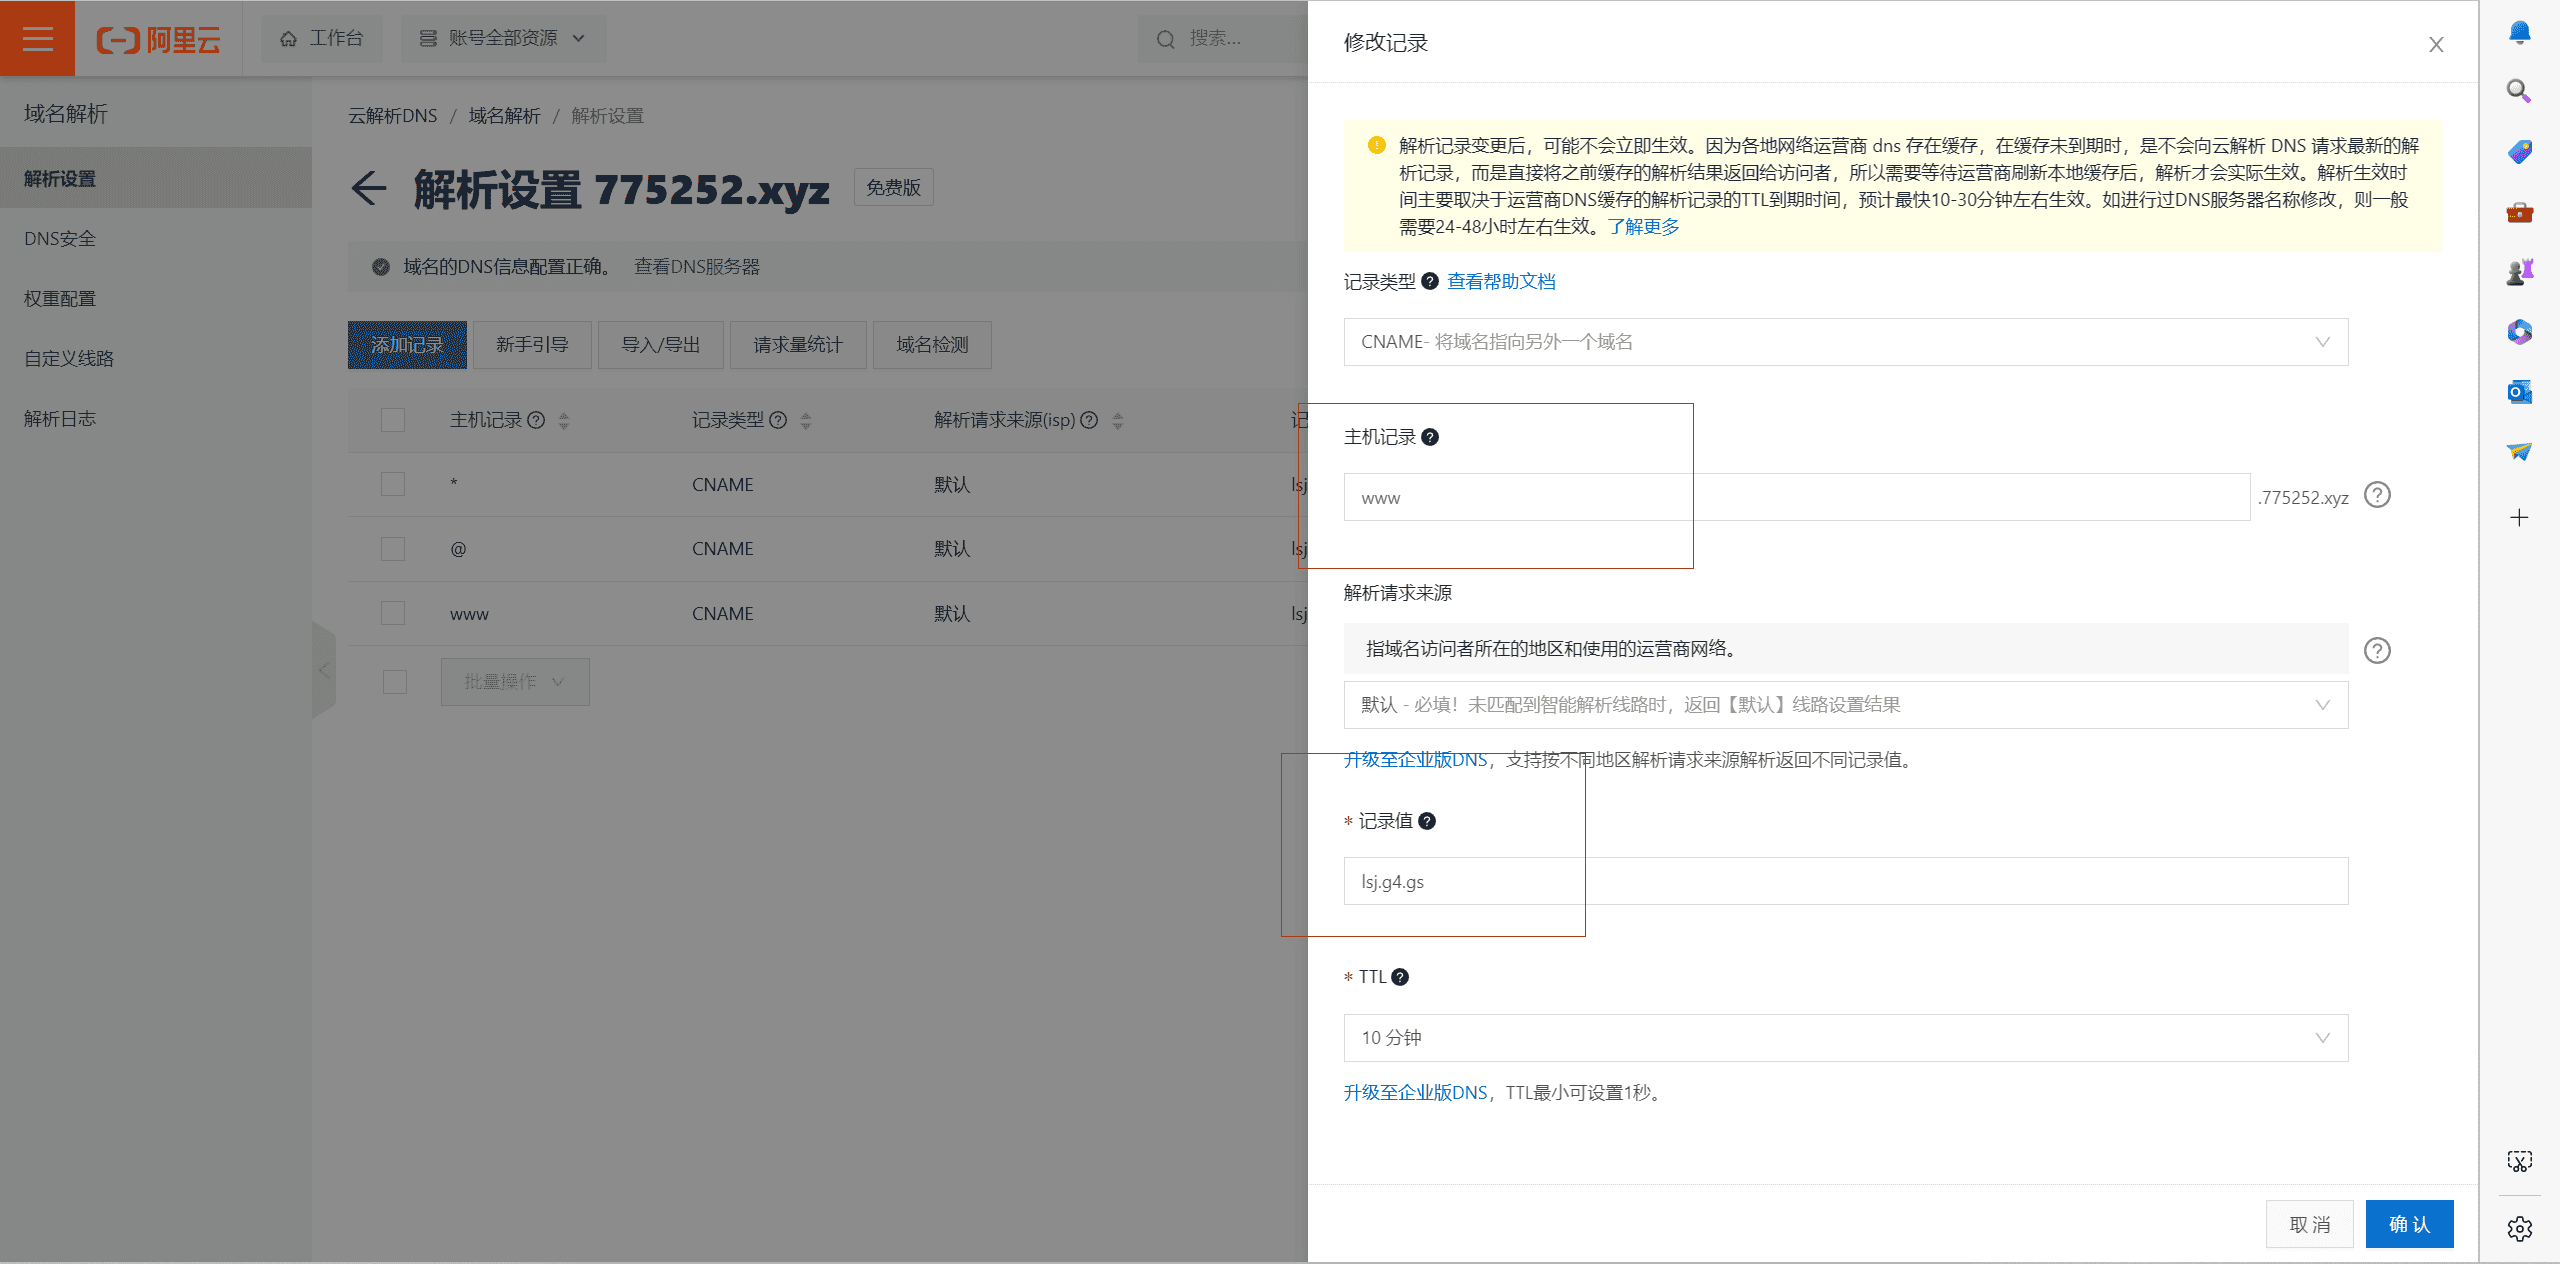Click the 新手引导 button
2560x1264 pixels.
tap(532, 345)
